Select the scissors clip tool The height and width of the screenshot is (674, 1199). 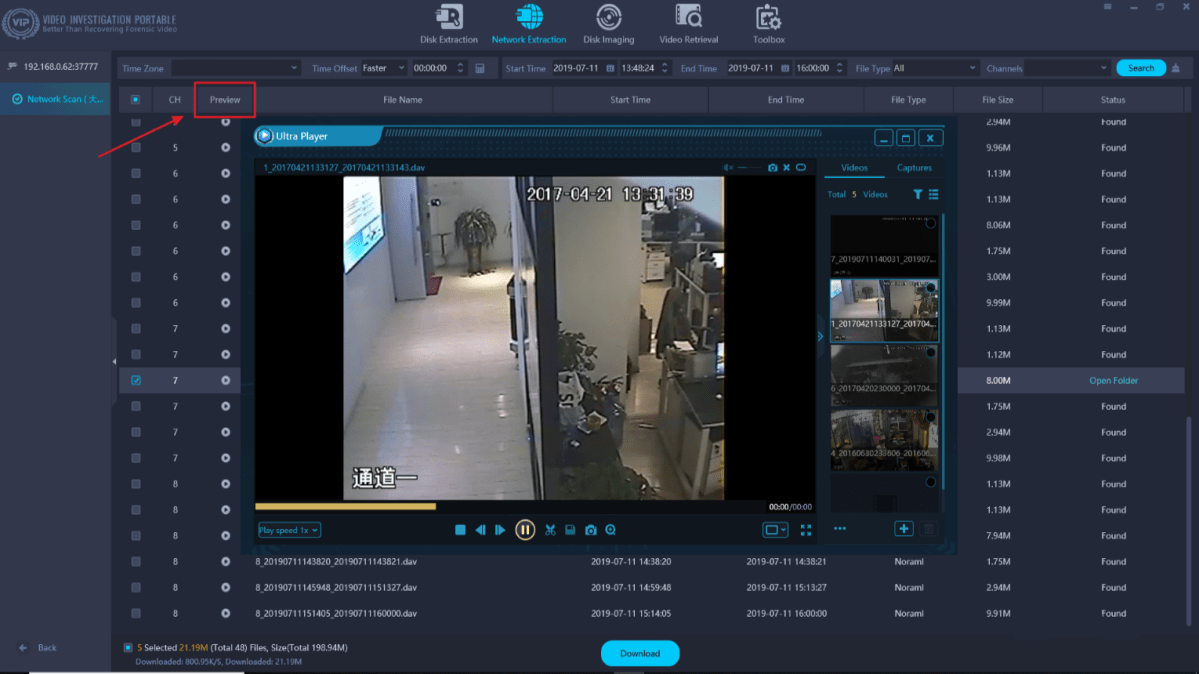click(x=550, y=530)
